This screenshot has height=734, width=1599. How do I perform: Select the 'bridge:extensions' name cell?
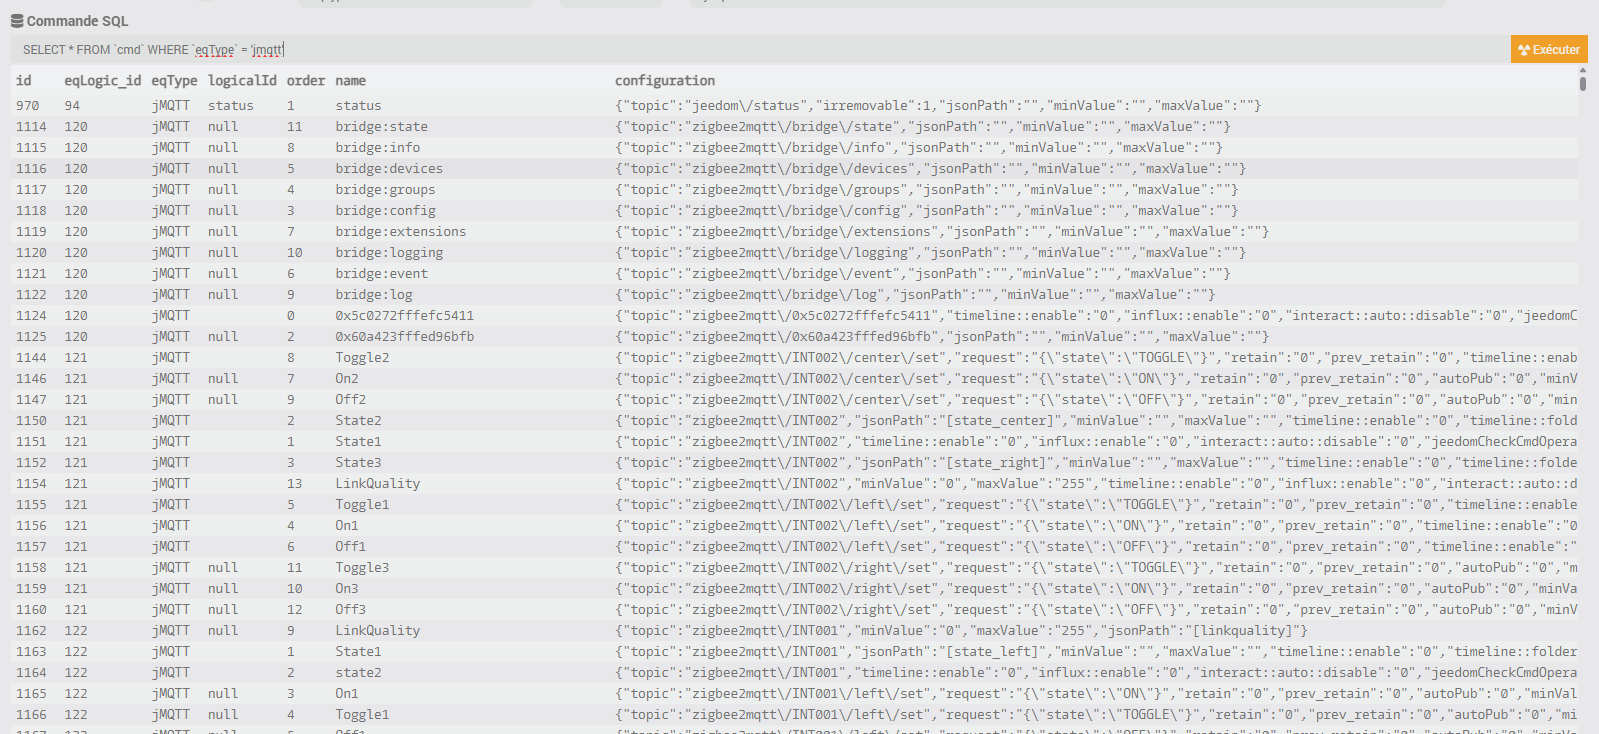[x=400, y=232]
